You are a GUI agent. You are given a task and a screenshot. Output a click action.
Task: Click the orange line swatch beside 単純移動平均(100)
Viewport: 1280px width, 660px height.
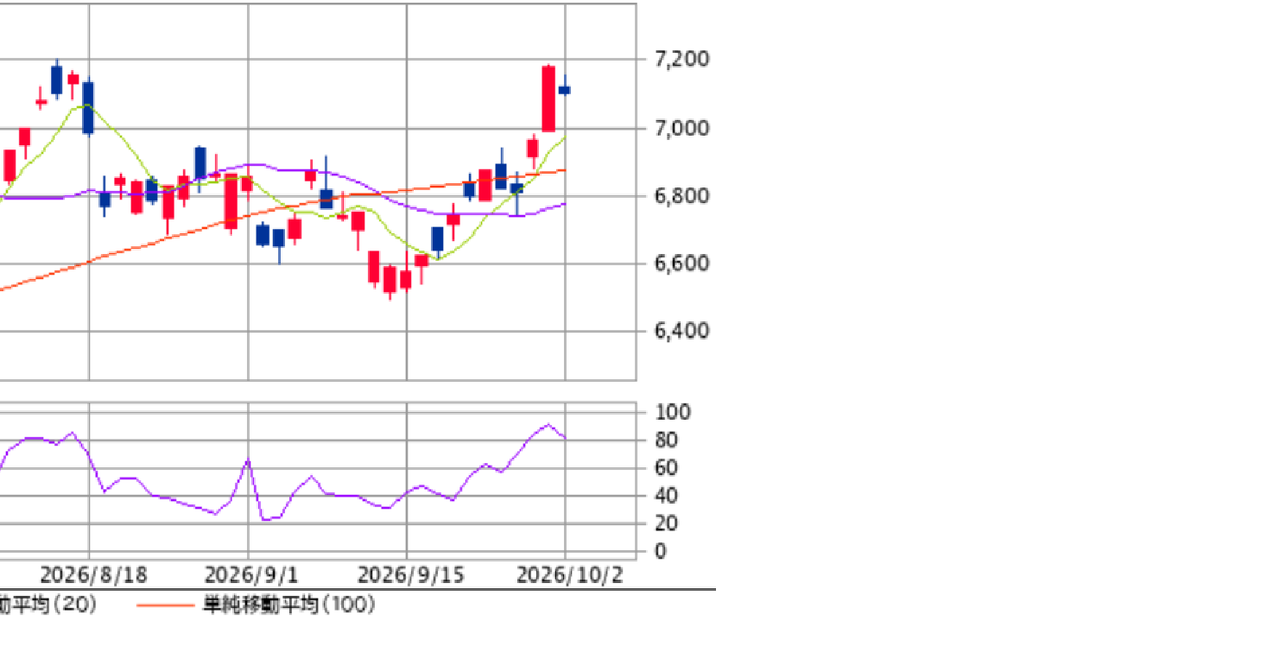[x=167, y=605]
